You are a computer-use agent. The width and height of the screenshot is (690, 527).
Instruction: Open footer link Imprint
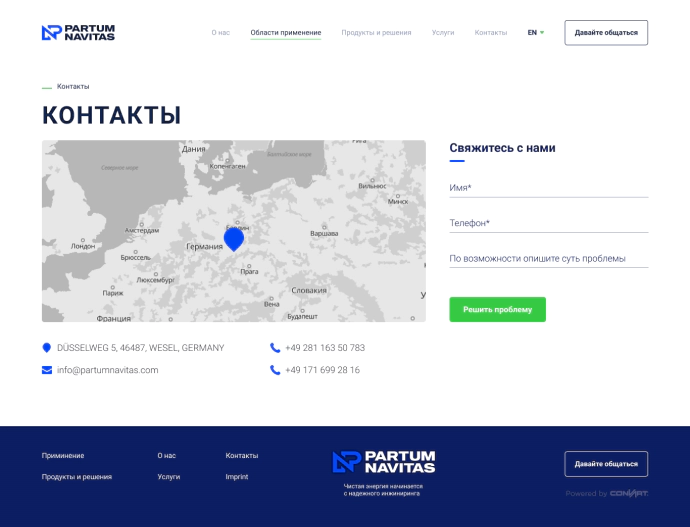(x=237, y=477)
